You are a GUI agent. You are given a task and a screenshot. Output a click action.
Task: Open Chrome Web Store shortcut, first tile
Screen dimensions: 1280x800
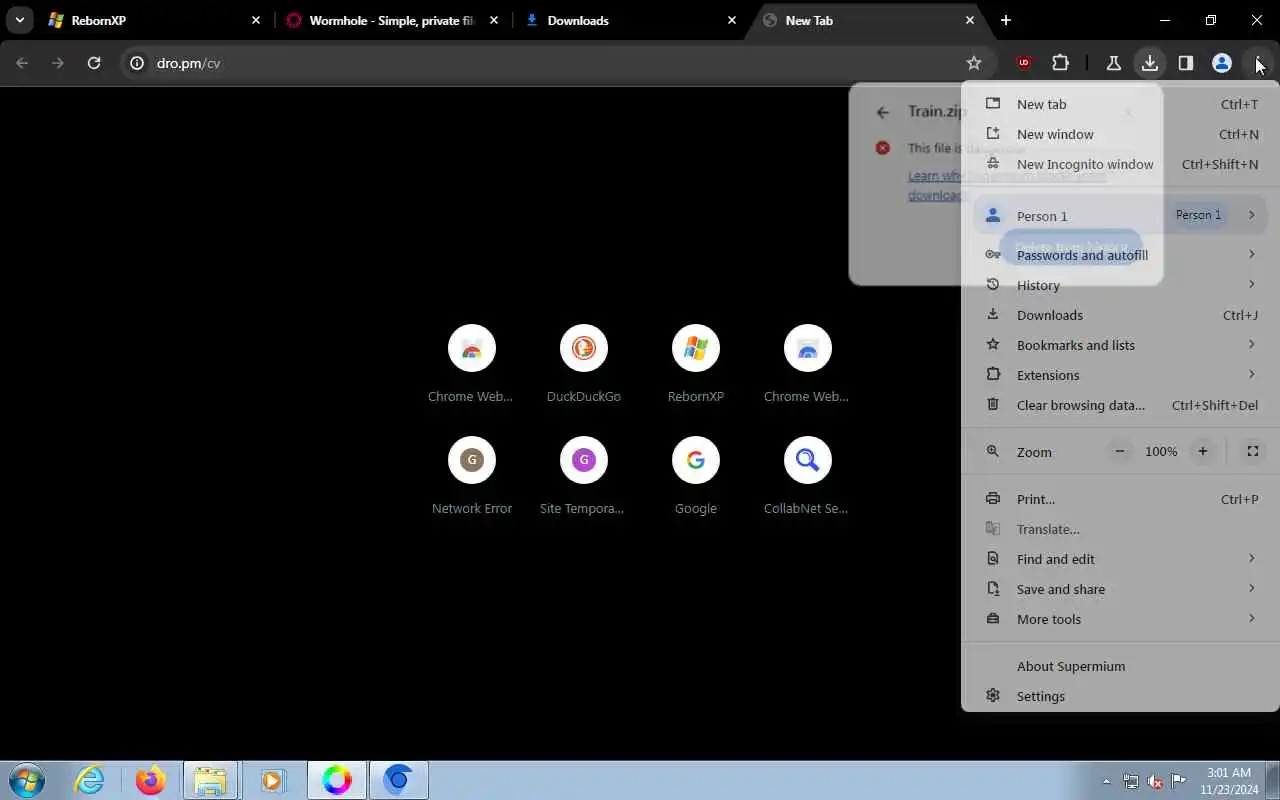[x=471, y=363]
